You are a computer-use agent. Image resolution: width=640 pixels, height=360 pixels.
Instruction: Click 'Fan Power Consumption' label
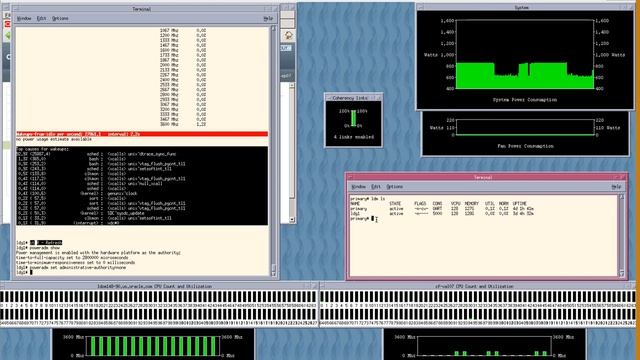coord(525,146)
